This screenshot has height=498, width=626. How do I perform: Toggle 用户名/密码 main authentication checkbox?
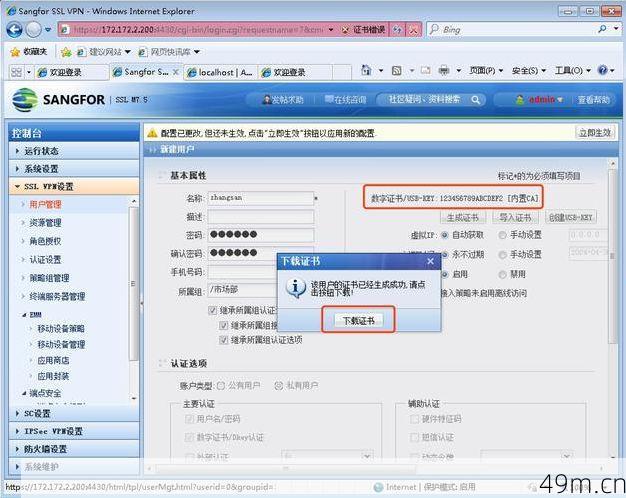click(x=188, y=419)
